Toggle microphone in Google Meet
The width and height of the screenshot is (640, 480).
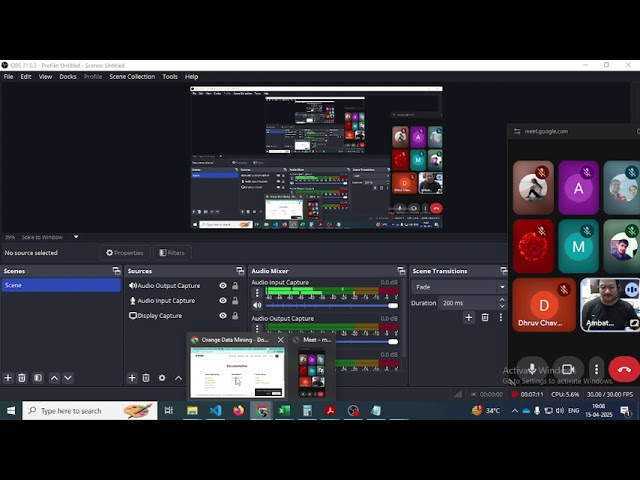click(532, 369)
